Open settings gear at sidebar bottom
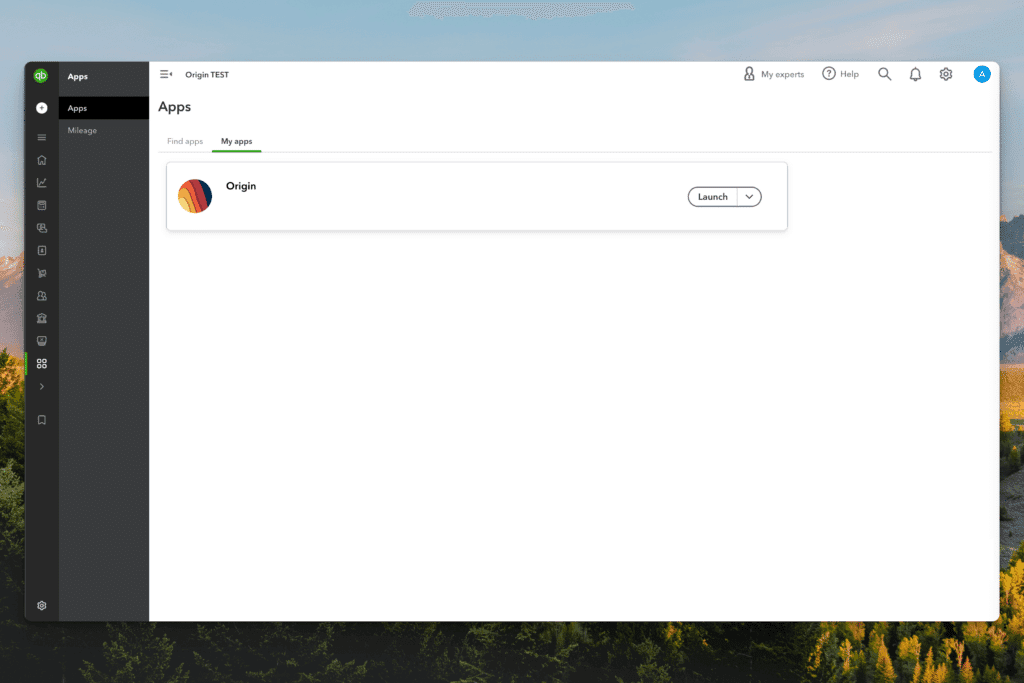The image size is (1024, 683). coord(42,605)
